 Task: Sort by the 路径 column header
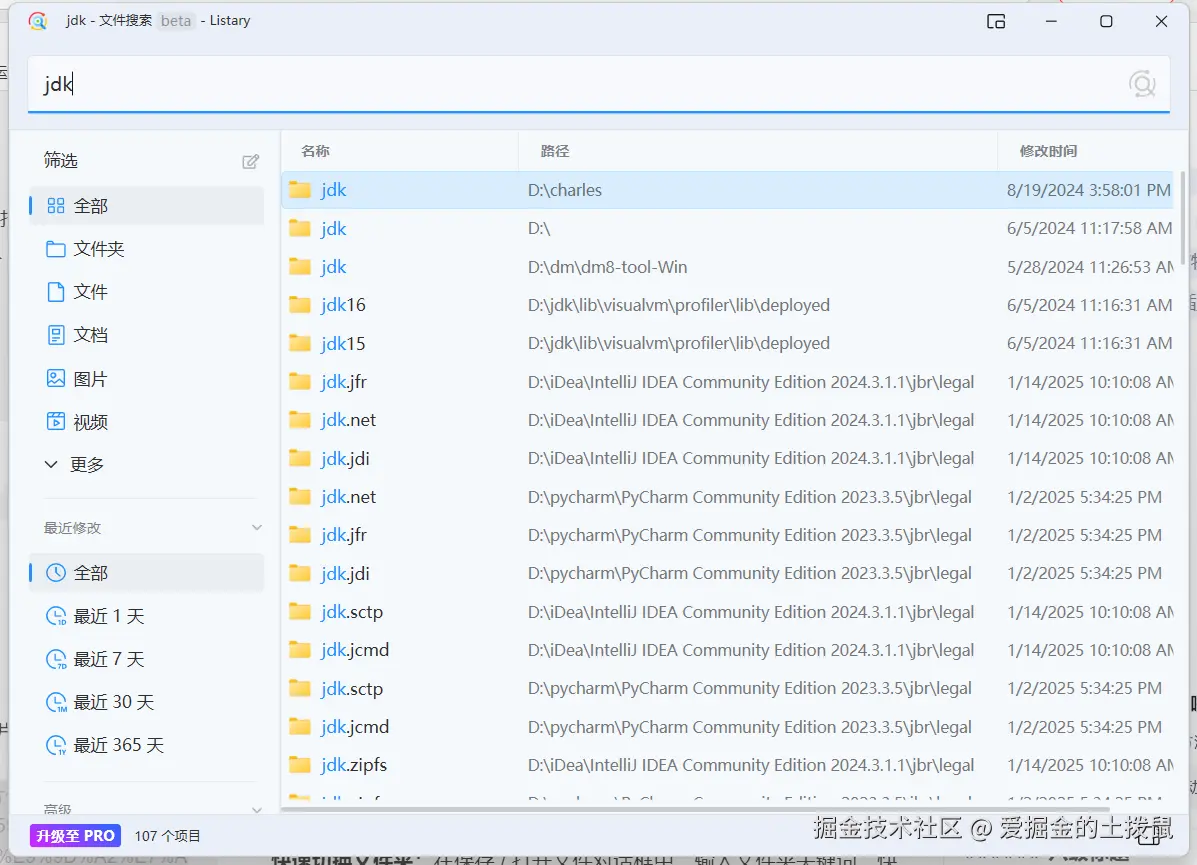coord(555,151)
